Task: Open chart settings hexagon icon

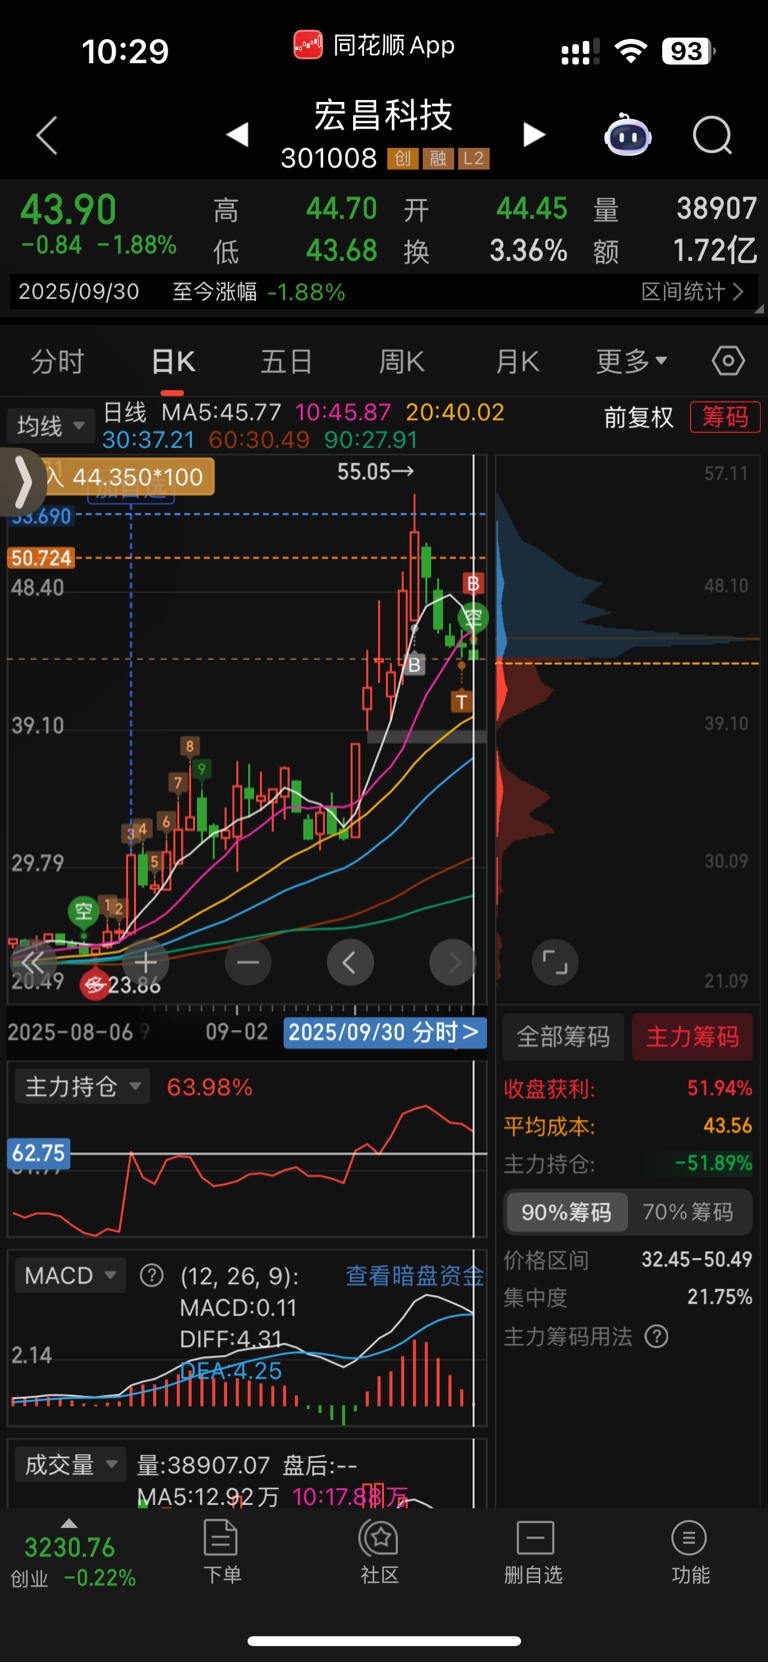Action: coord(728,360)
